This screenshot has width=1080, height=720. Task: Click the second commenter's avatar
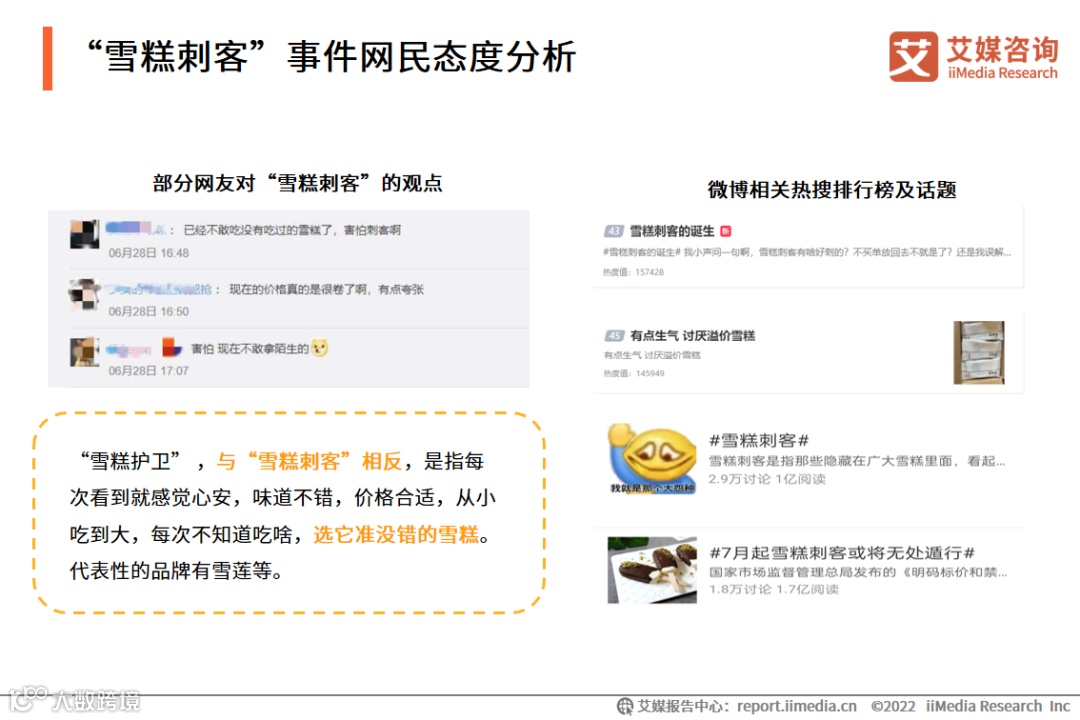[x=85, y=294]
